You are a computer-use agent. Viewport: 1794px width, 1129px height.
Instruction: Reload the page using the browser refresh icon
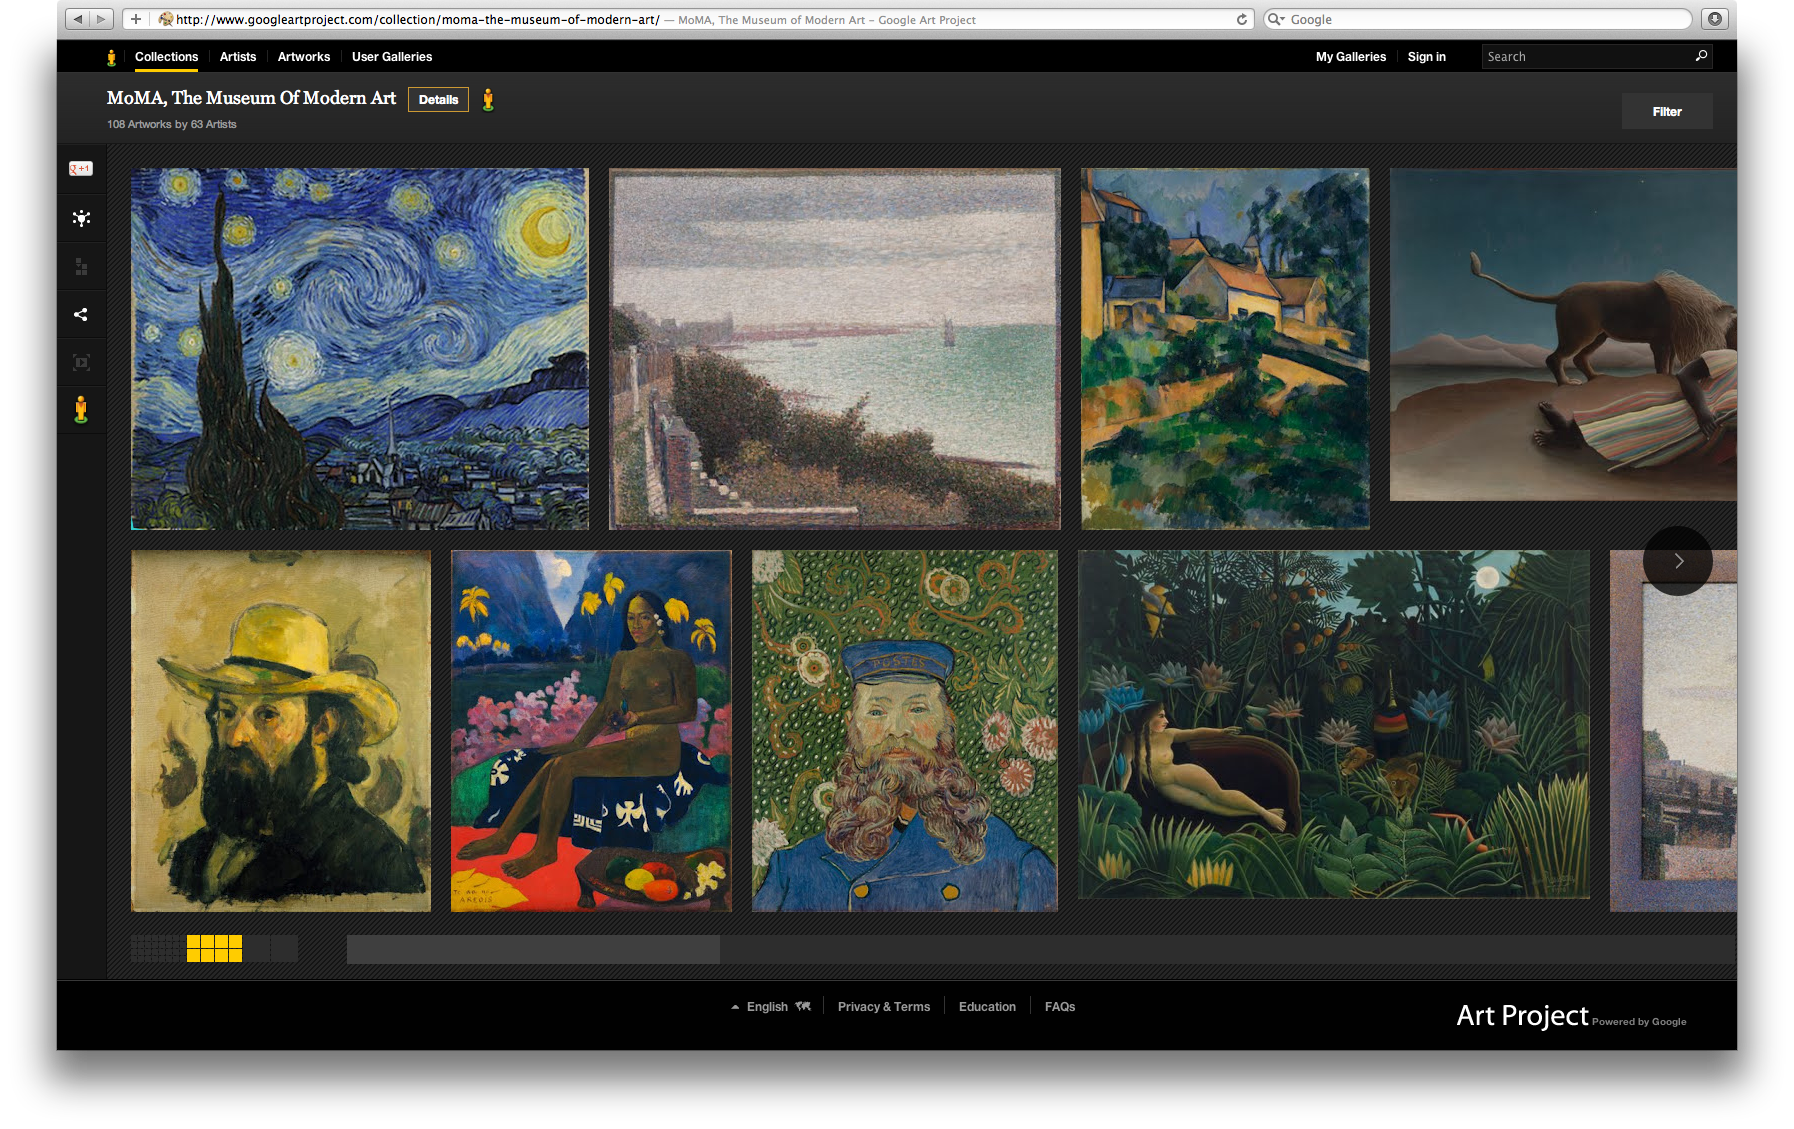click(1240, 18)
